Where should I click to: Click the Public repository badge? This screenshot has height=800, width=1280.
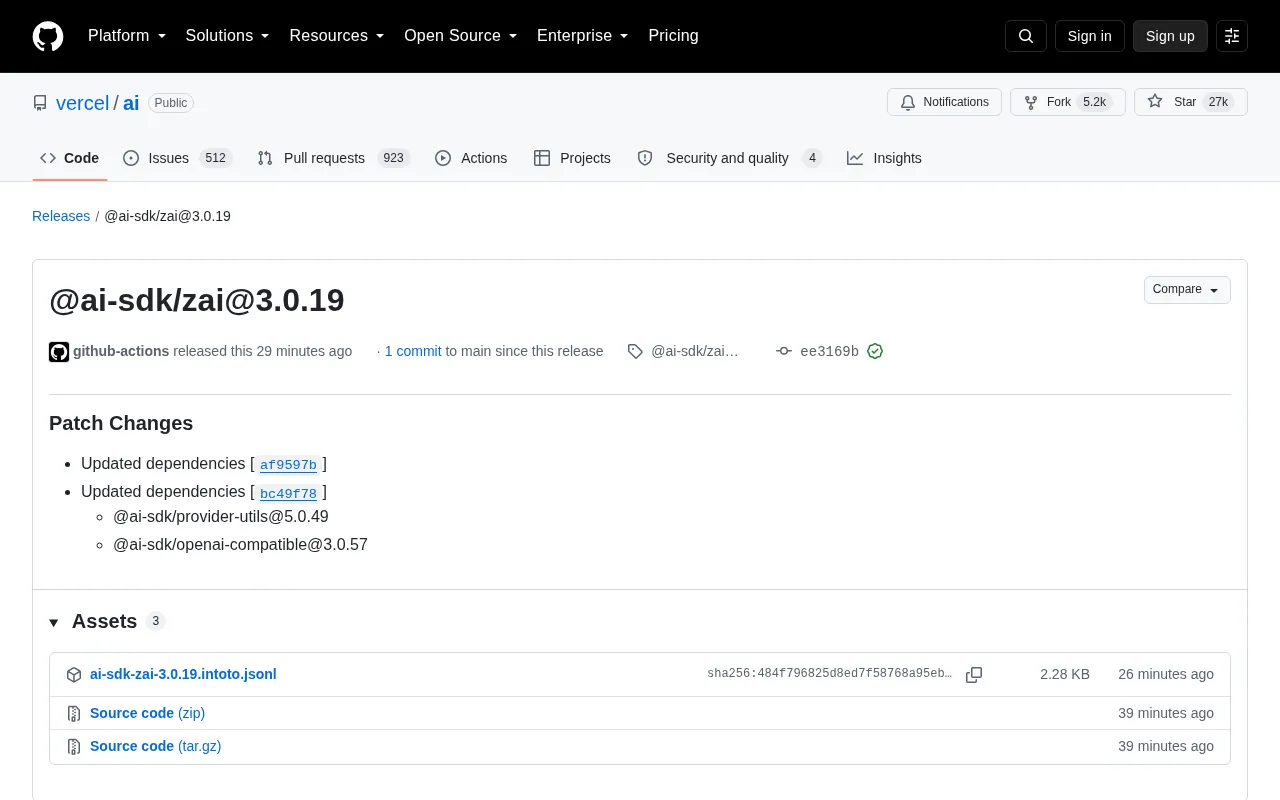tap(171, 103)
